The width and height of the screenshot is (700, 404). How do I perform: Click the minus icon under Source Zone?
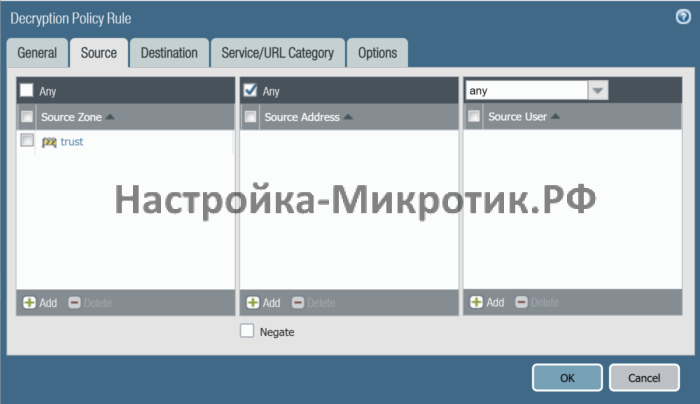tap(74, 303)
